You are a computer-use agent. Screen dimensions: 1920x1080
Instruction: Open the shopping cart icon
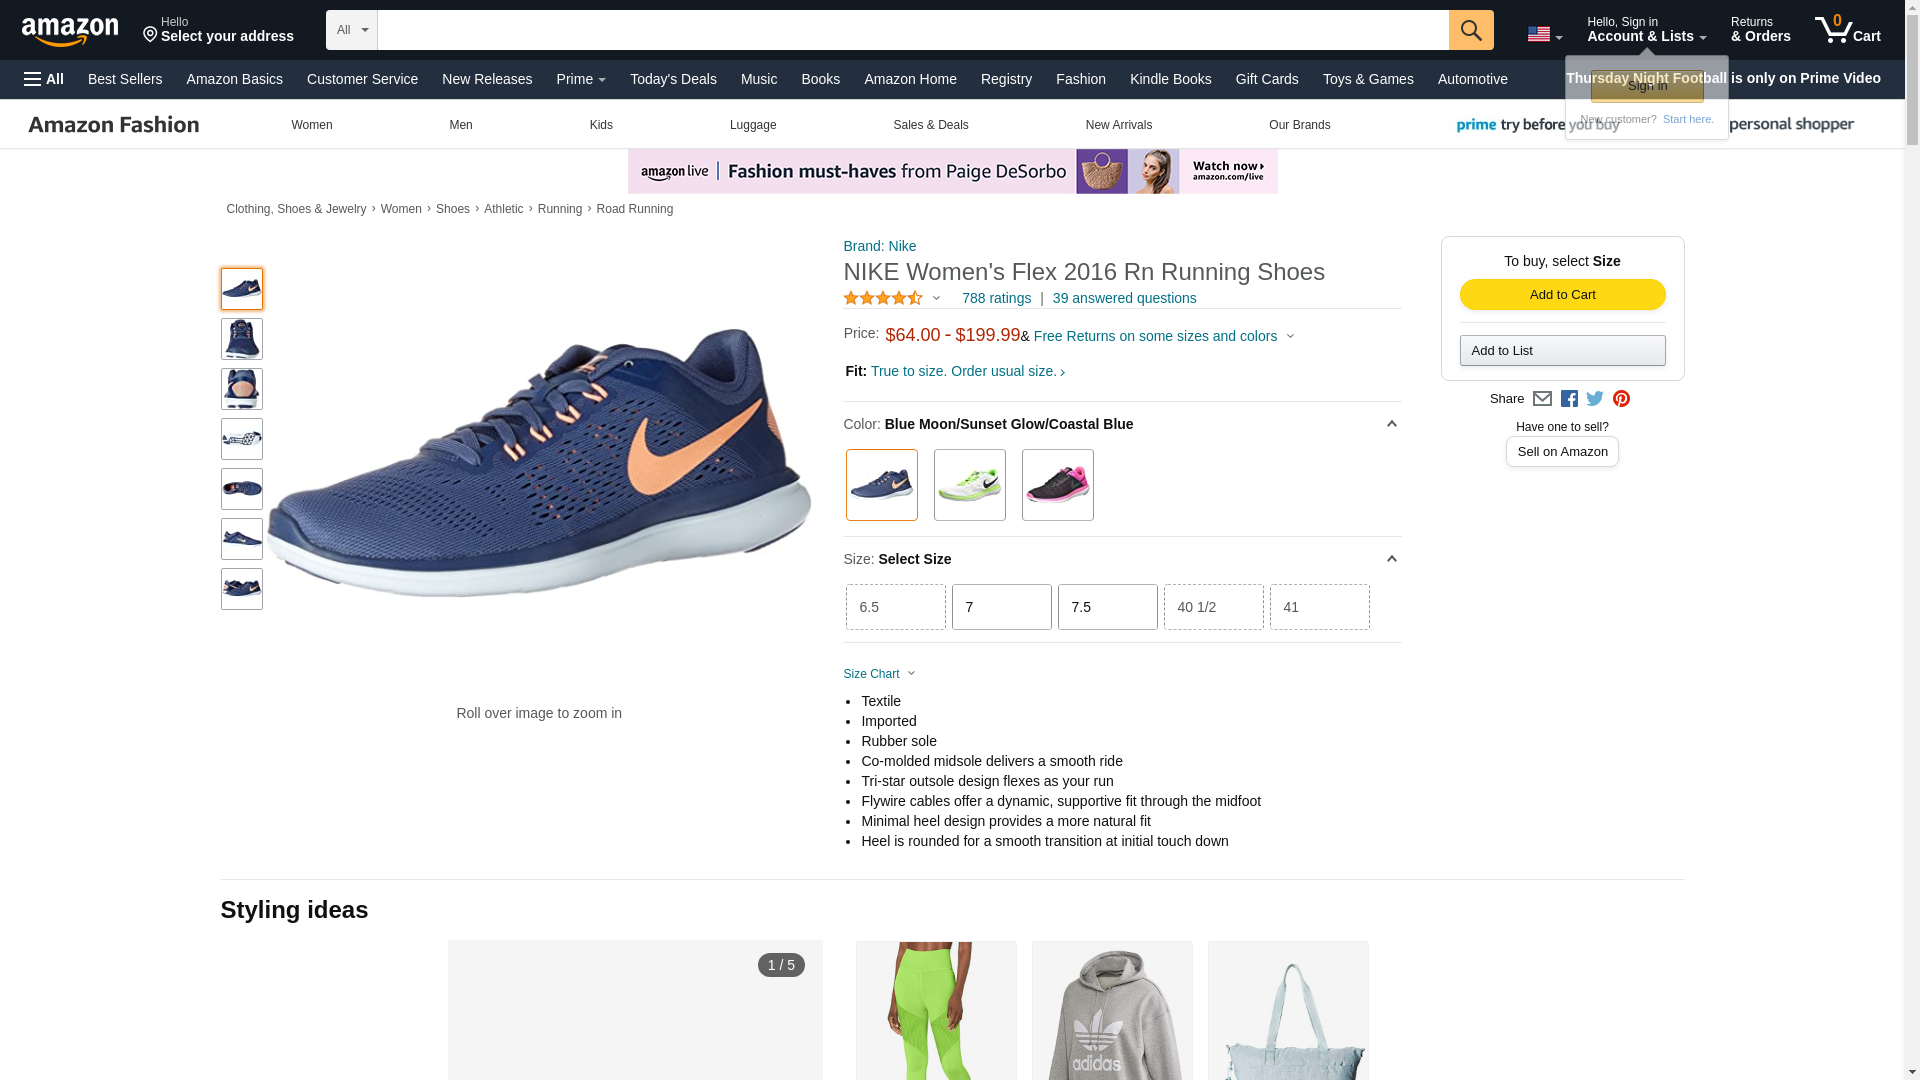1848,30
